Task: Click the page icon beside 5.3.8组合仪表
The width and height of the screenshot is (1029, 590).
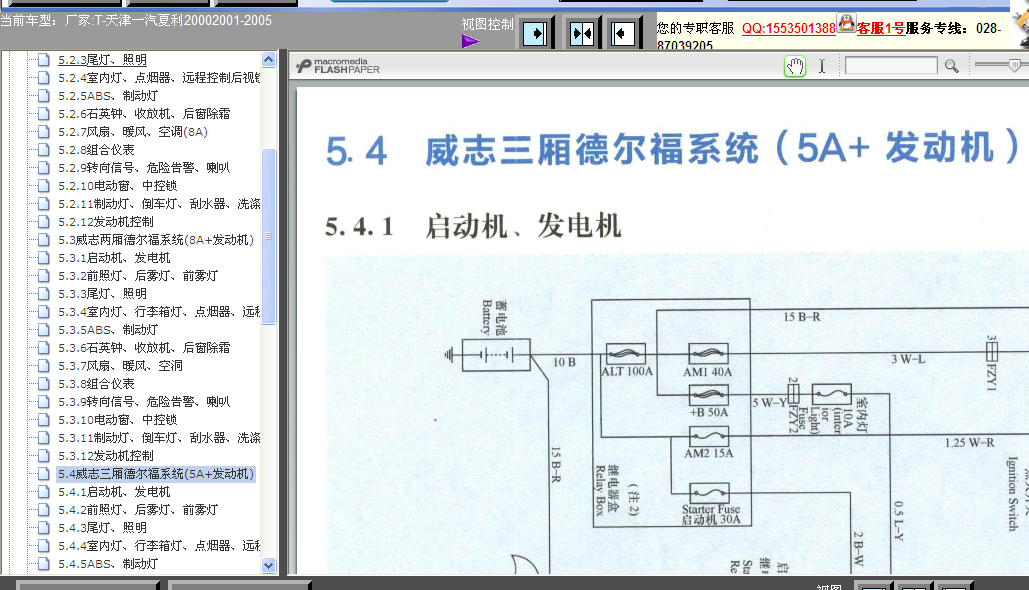Action: pos(44,383)
